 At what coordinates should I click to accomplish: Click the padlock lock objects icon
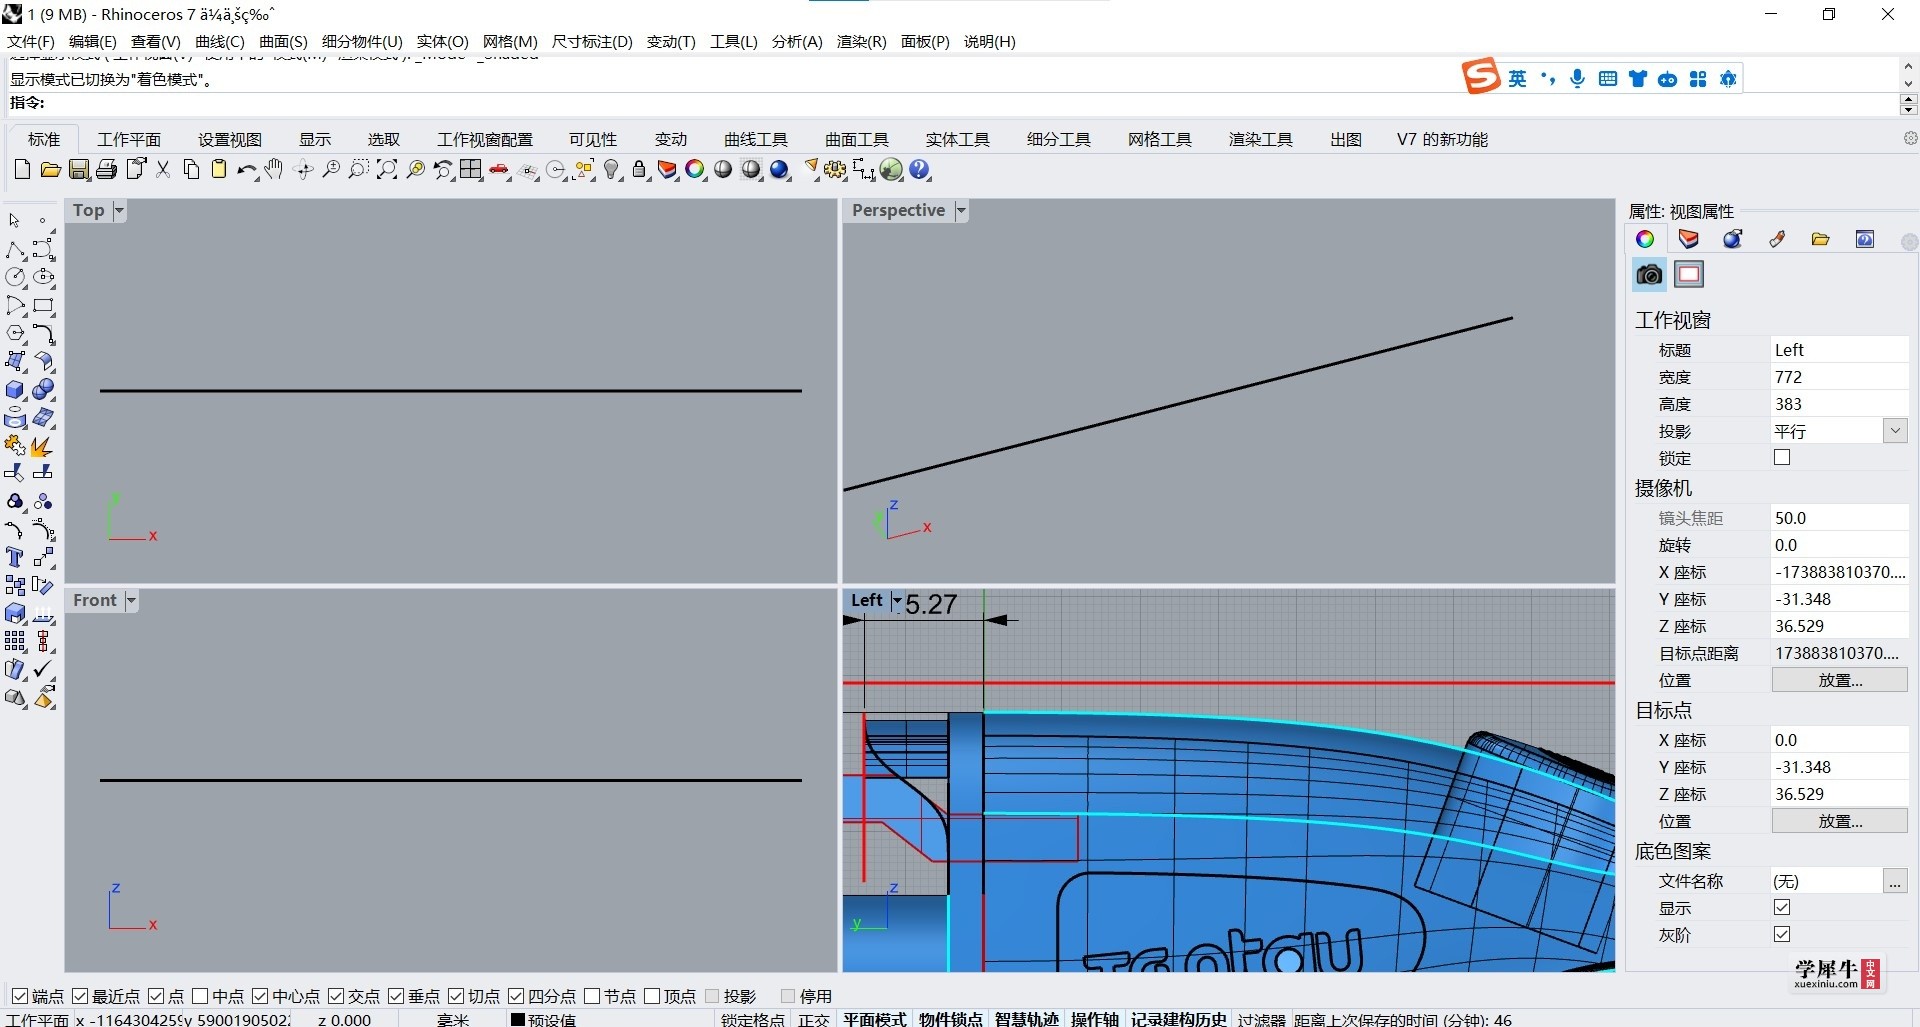click(640, 170)
